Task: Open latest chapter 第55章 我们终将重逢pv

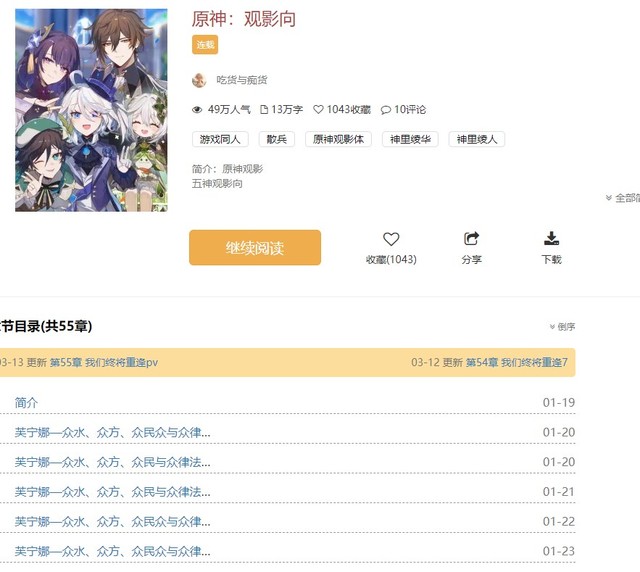Action: tap(104, 362)
